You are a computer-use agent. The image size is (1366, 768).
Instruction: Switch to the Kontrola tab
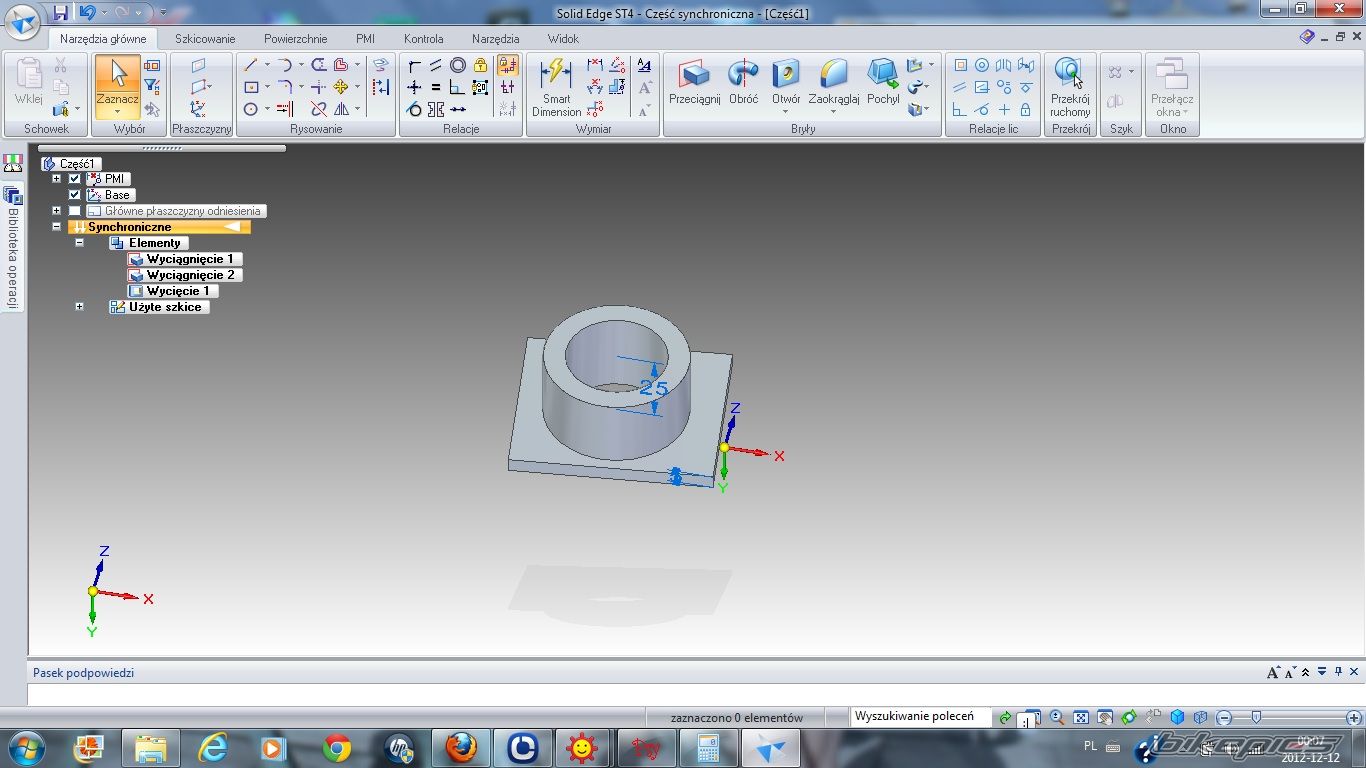click(x=423, y=39)
